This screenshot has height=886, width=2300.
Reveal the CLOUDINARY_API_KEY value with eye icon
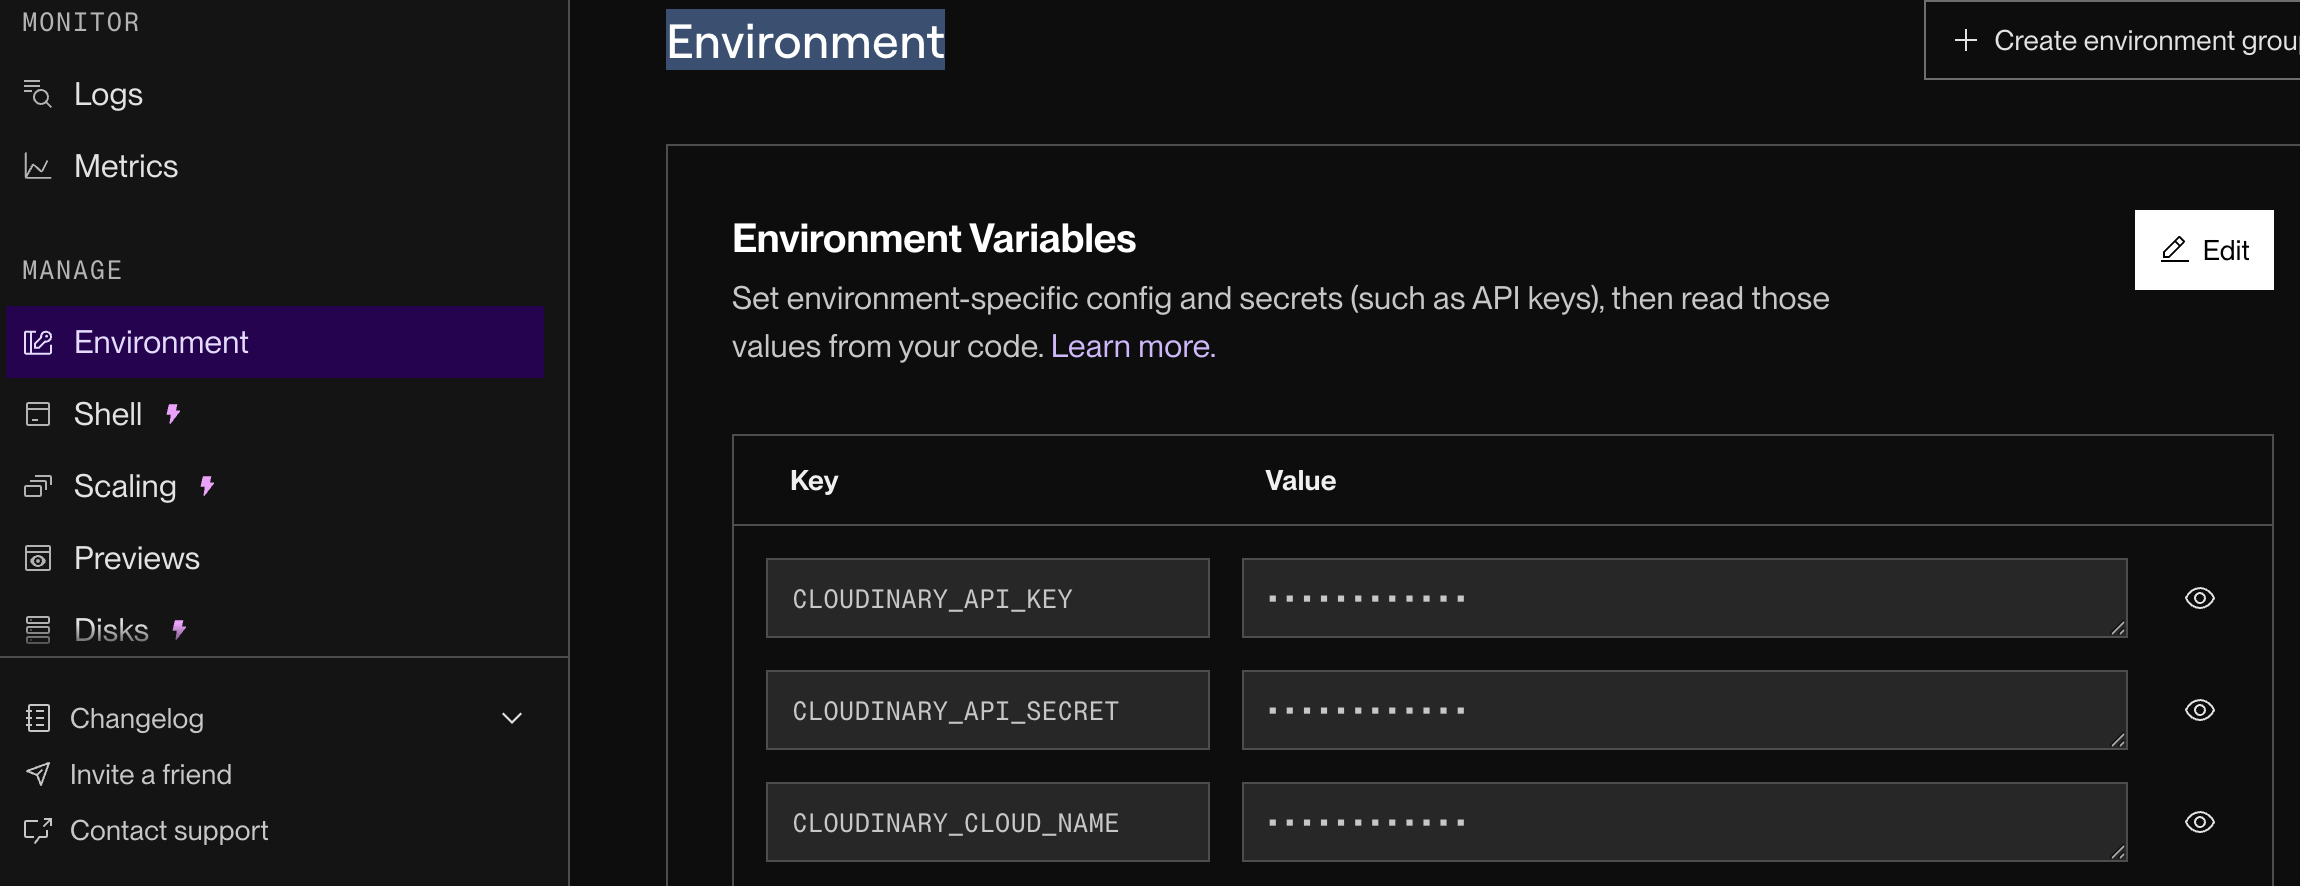(x=2199, y=598)
